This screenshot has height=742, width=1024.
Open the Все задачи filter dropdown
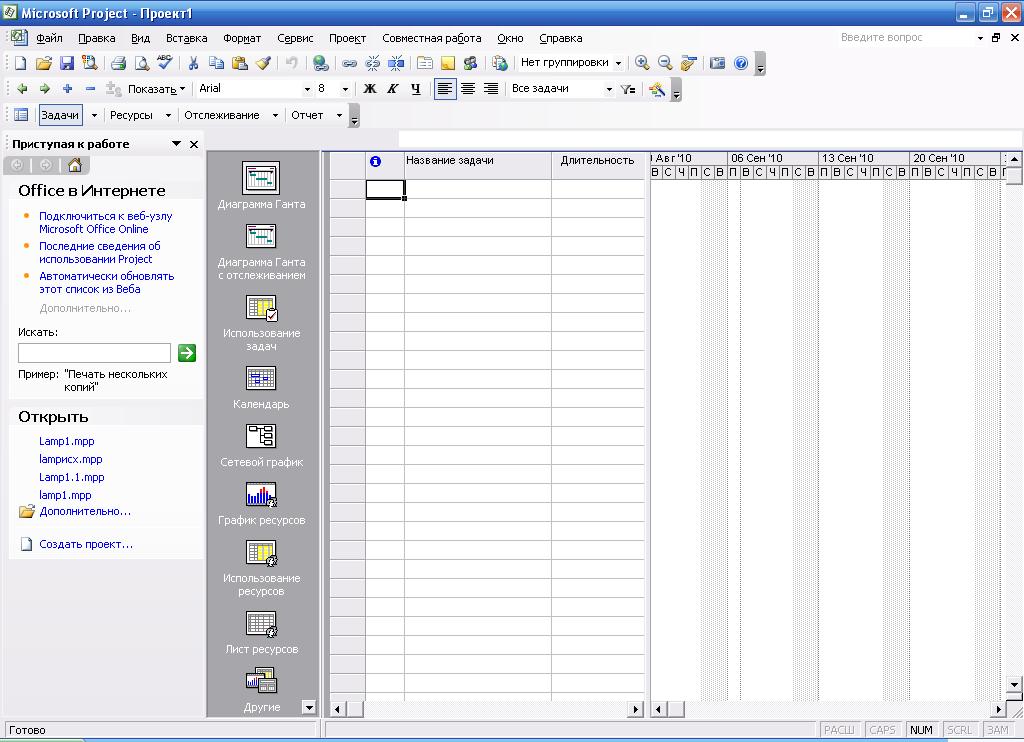609,89
